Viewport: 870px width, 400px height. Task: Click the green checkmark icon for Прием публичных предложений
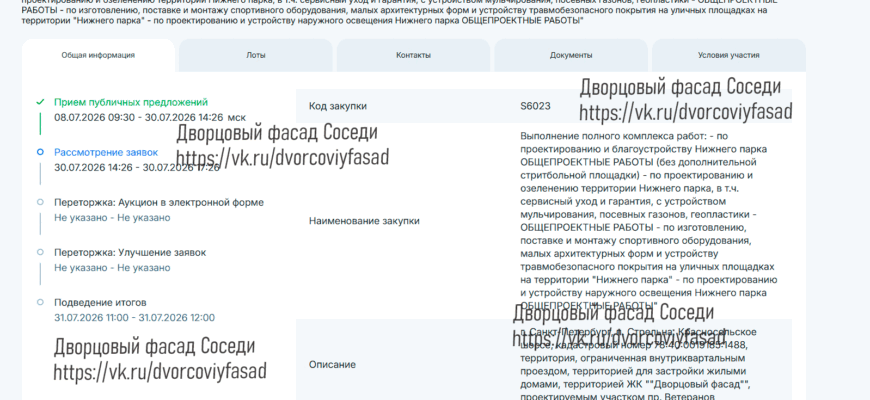pyautogui.click(x=40, y=102)
